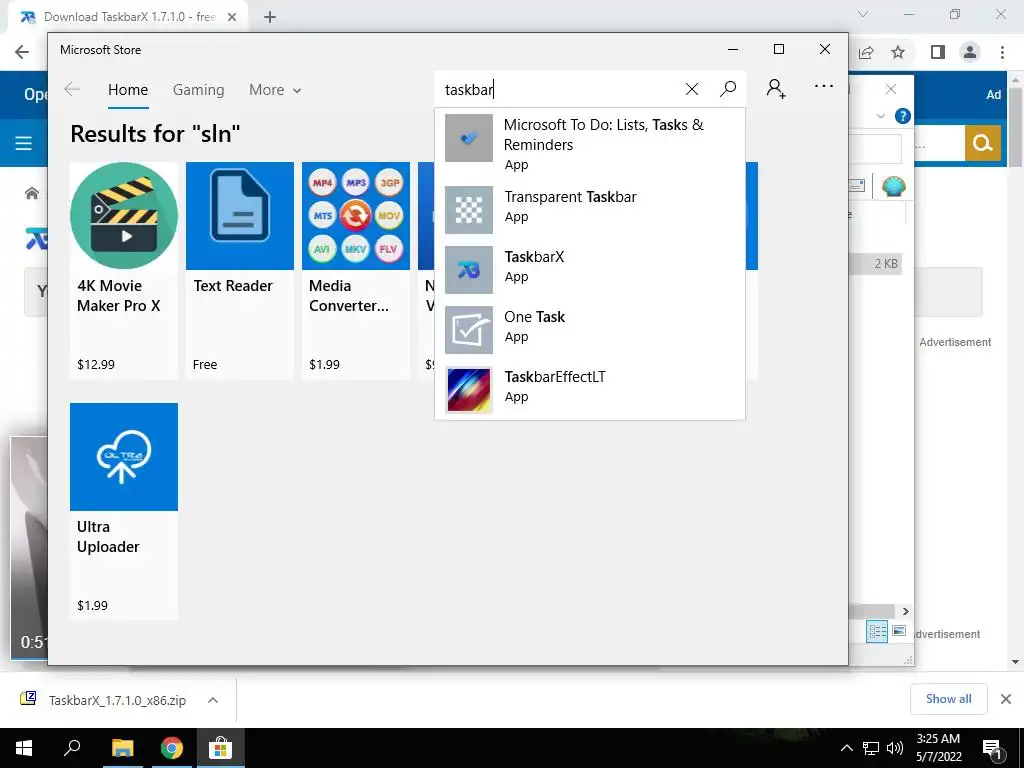
Task: Click the right arrow of horizontal scrollbar
Action: click(905, 611)
